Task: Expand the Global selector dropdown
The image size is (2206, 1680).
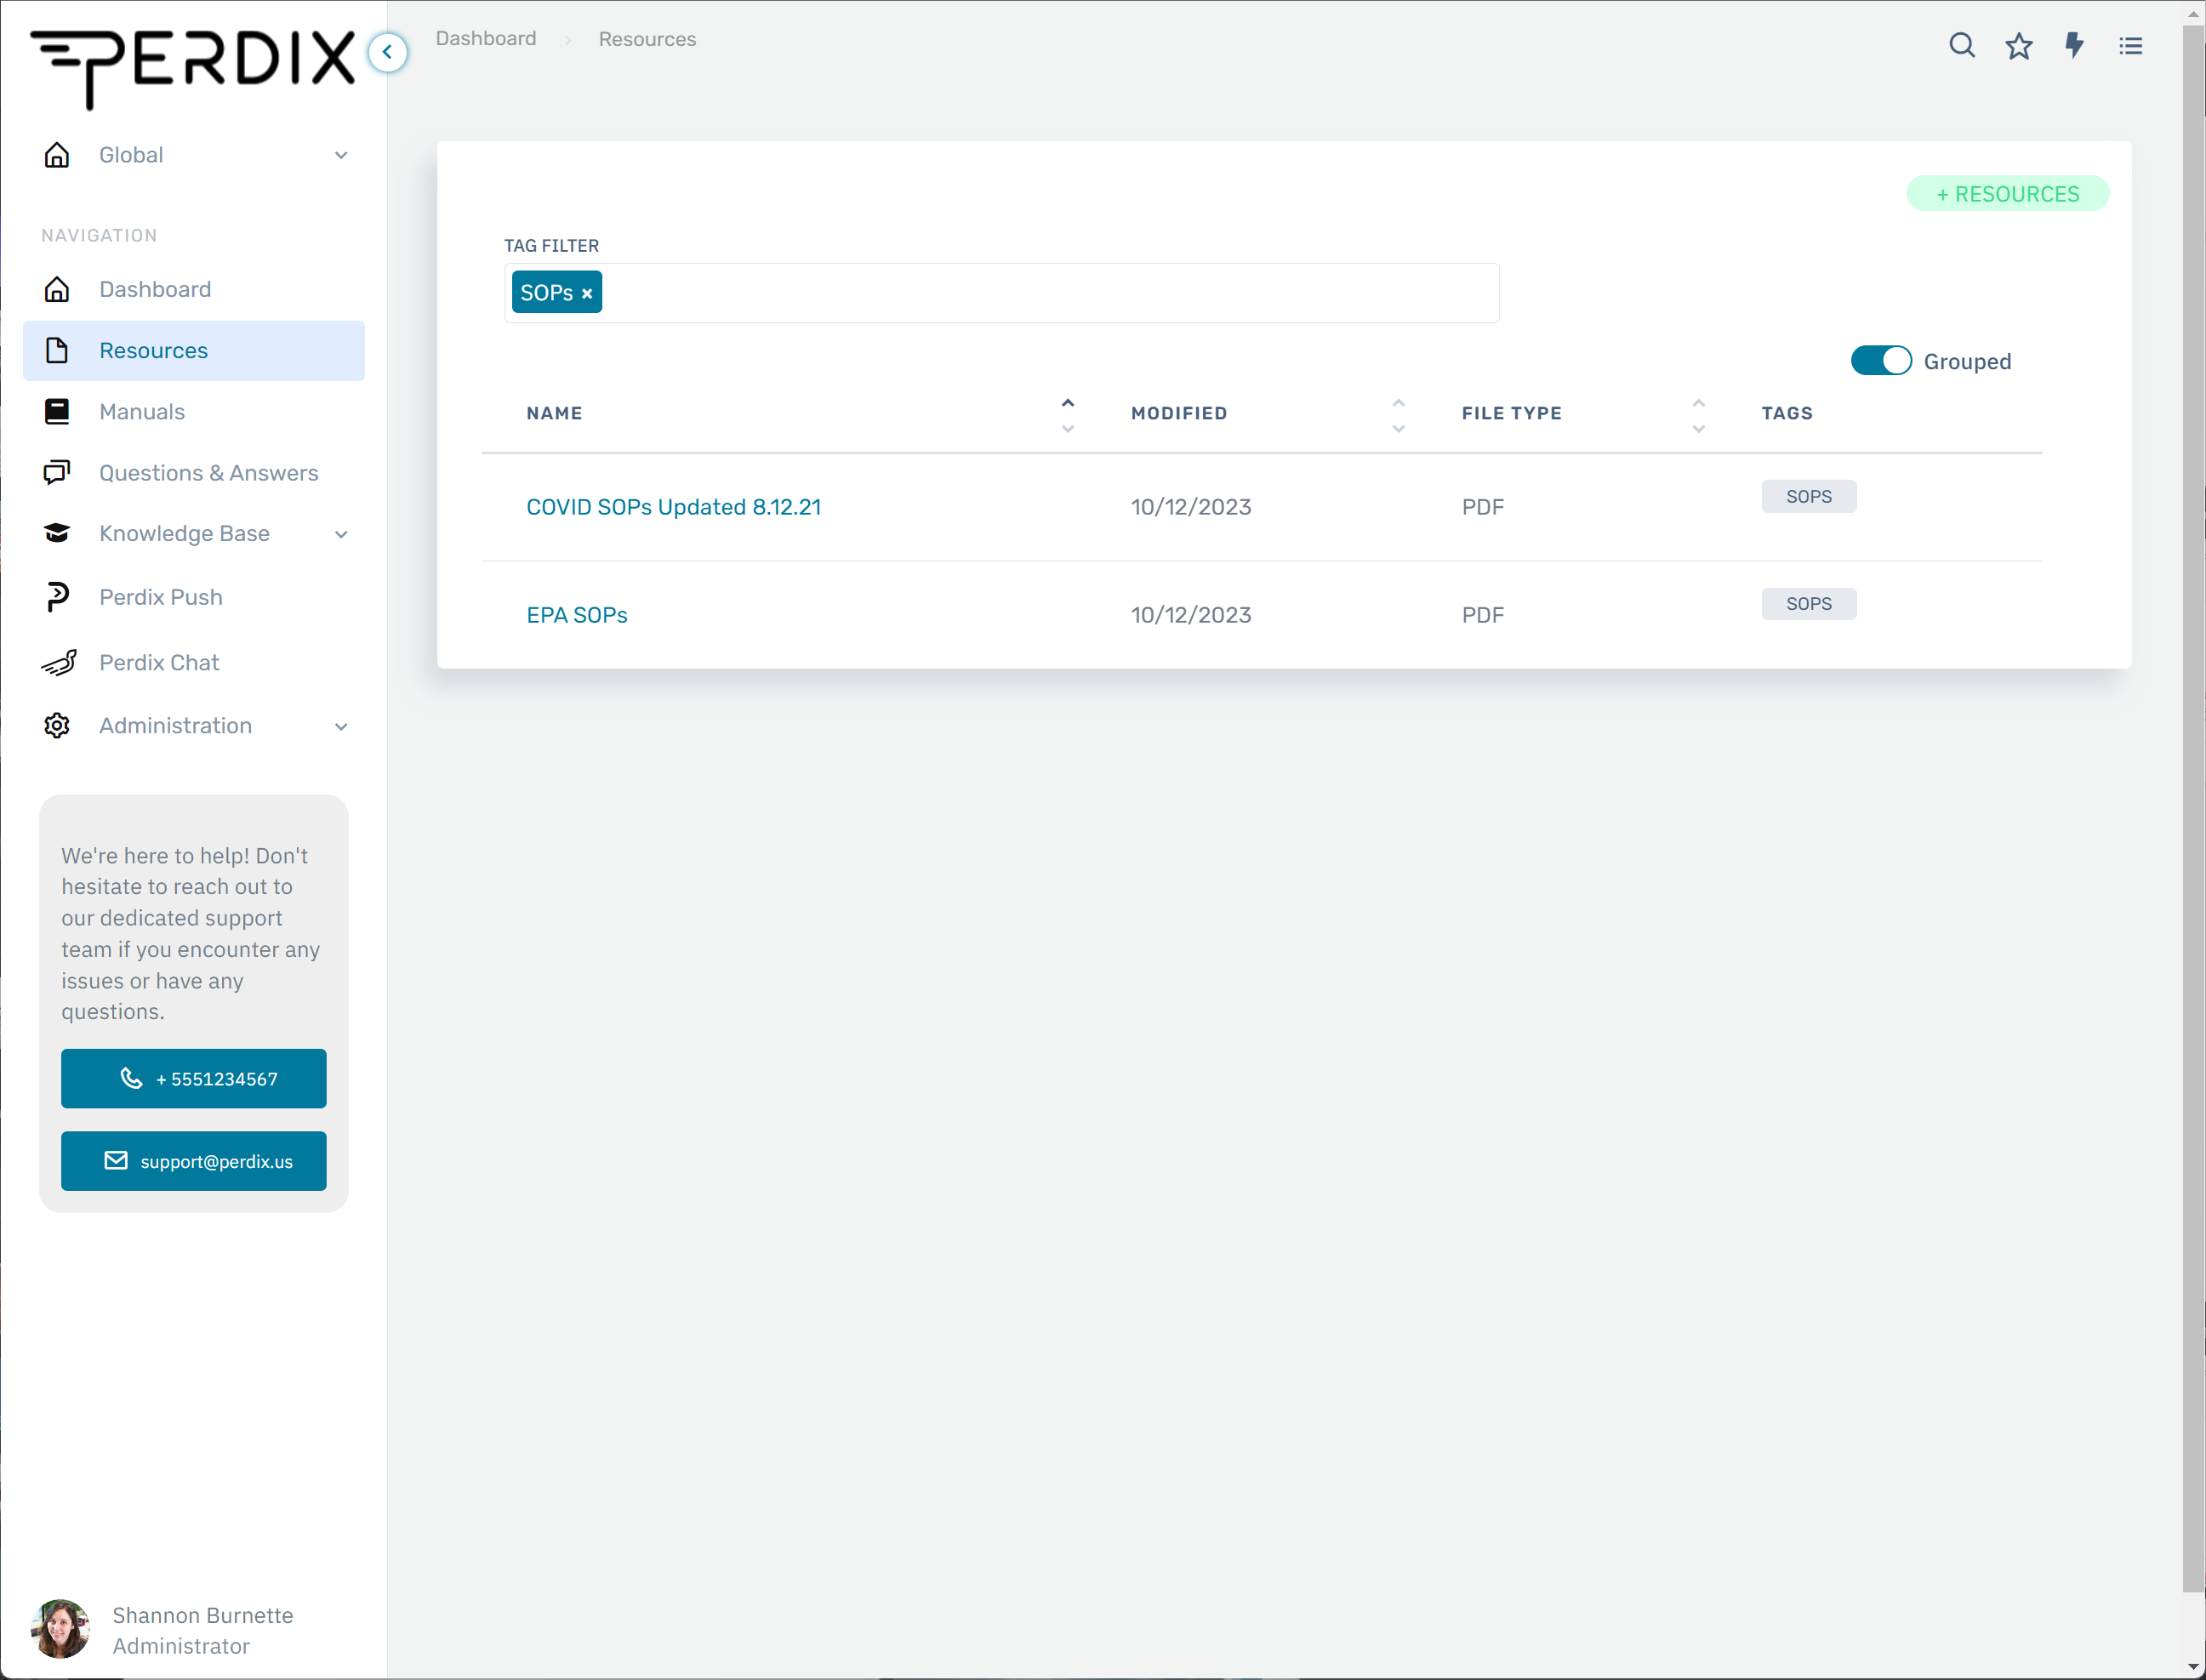Action: point(341,155)
